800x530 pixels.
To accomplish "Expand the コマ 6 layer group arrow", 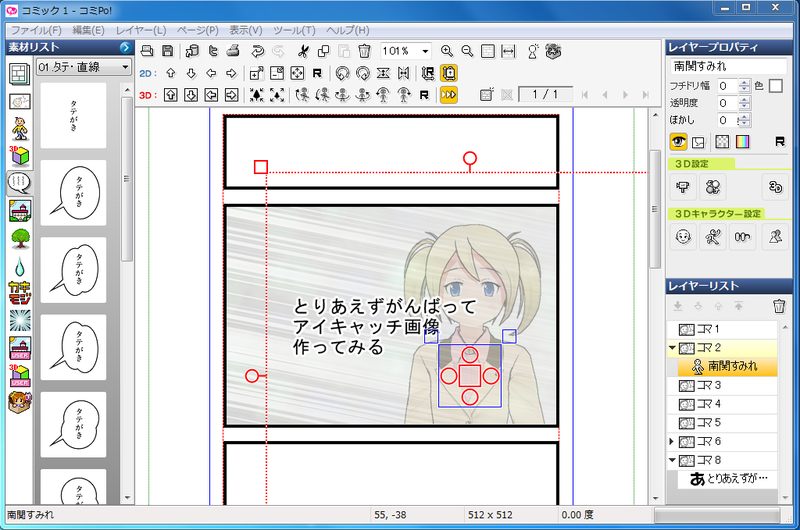I will [x=672, y=441].
